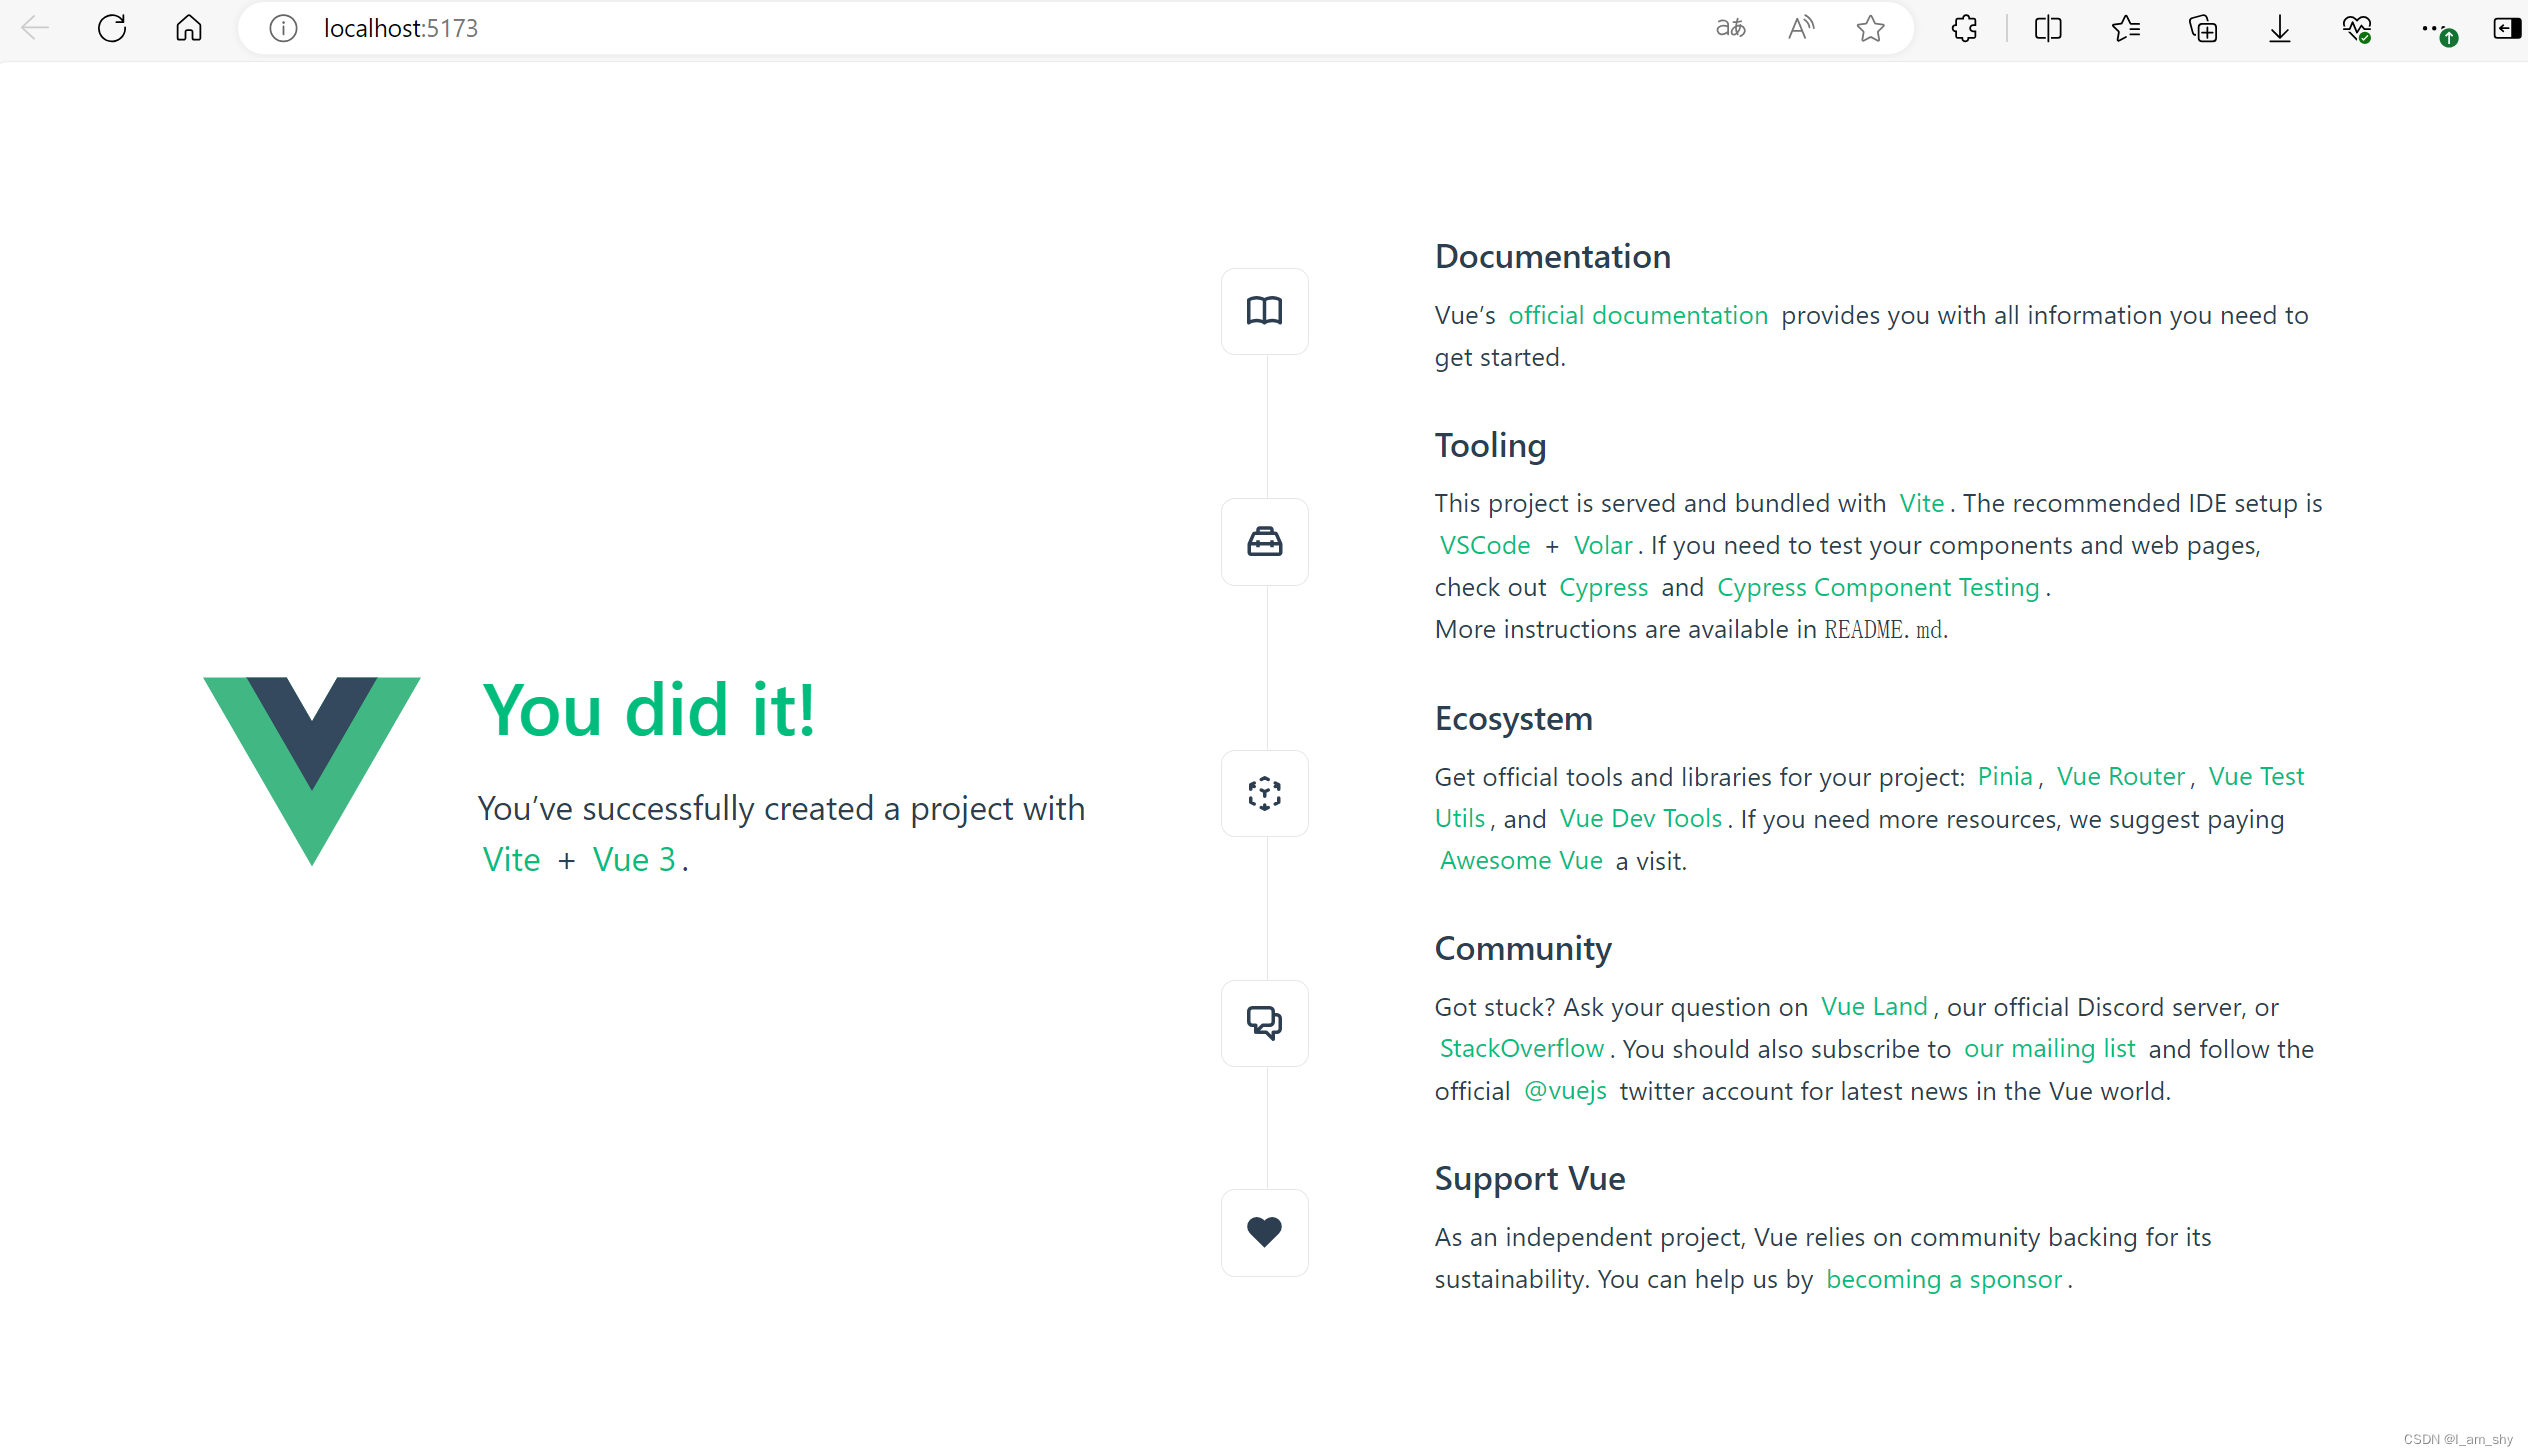Open the Volar link
The image size is (2528, 1456).
[1602, 545]
